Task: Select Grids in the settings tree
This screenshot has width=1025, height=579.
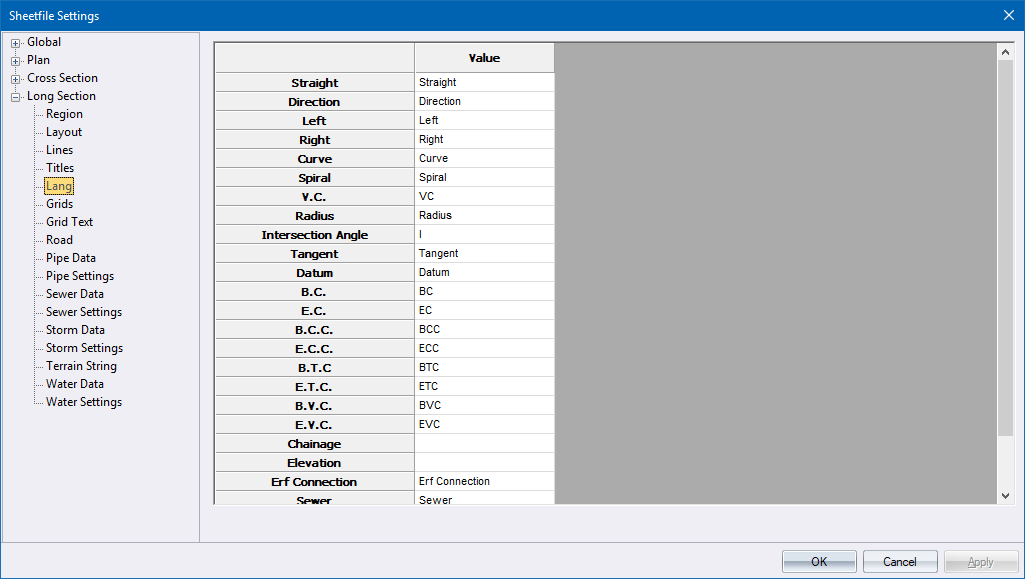Action: 59,204
